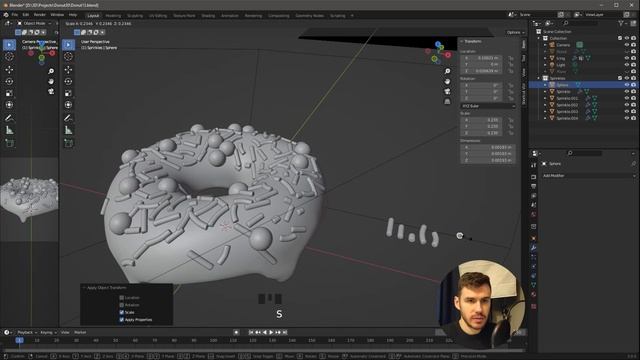The height and width of the screenshot is (360, 640).
Task: Open the viewport Options dropdown
Action: [515, 32]
